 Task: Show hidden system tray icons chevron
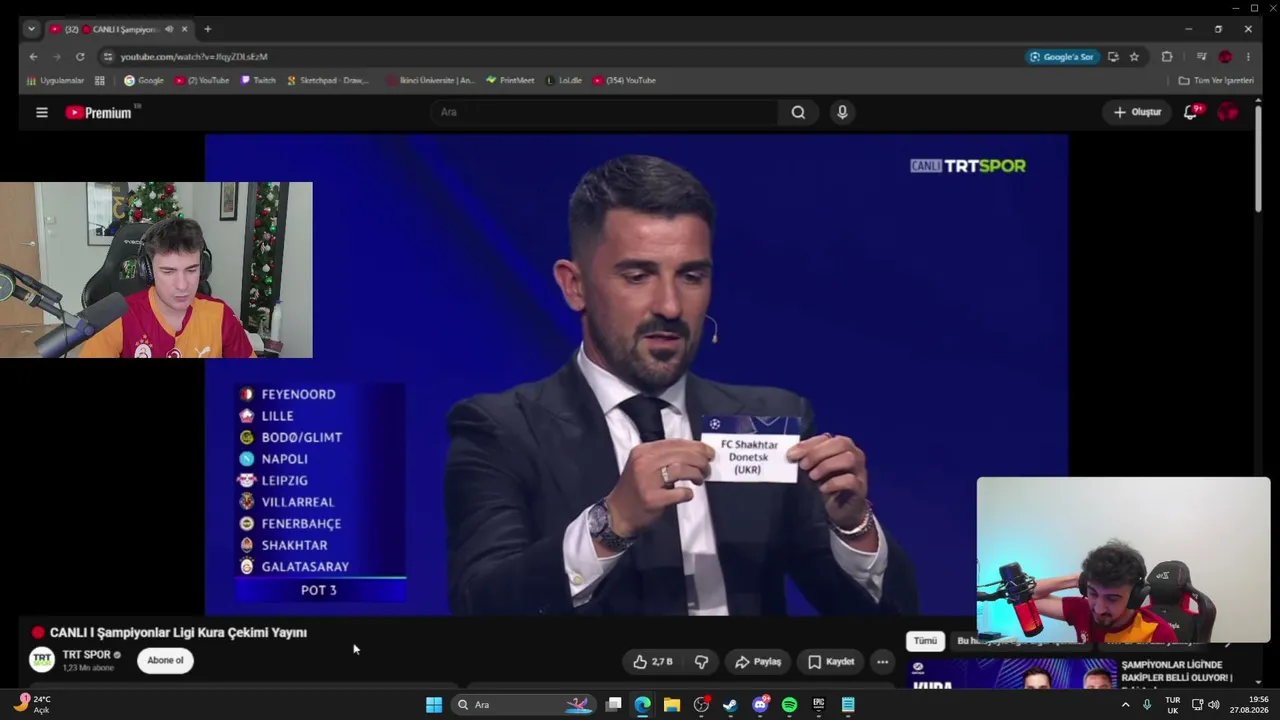point(1125,705)
